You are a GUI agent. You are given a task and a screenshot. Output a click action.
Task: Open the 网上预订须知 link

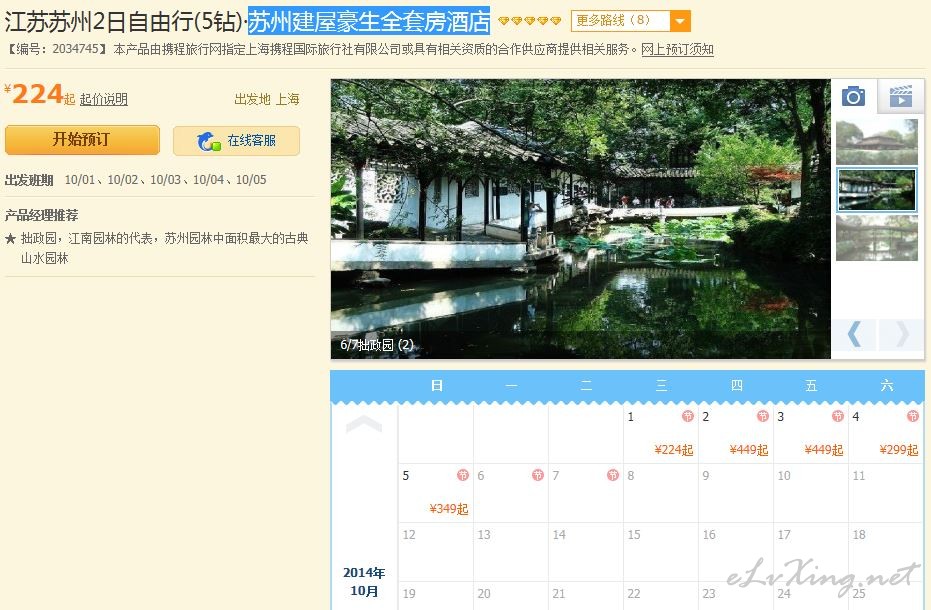coord(677,49)
